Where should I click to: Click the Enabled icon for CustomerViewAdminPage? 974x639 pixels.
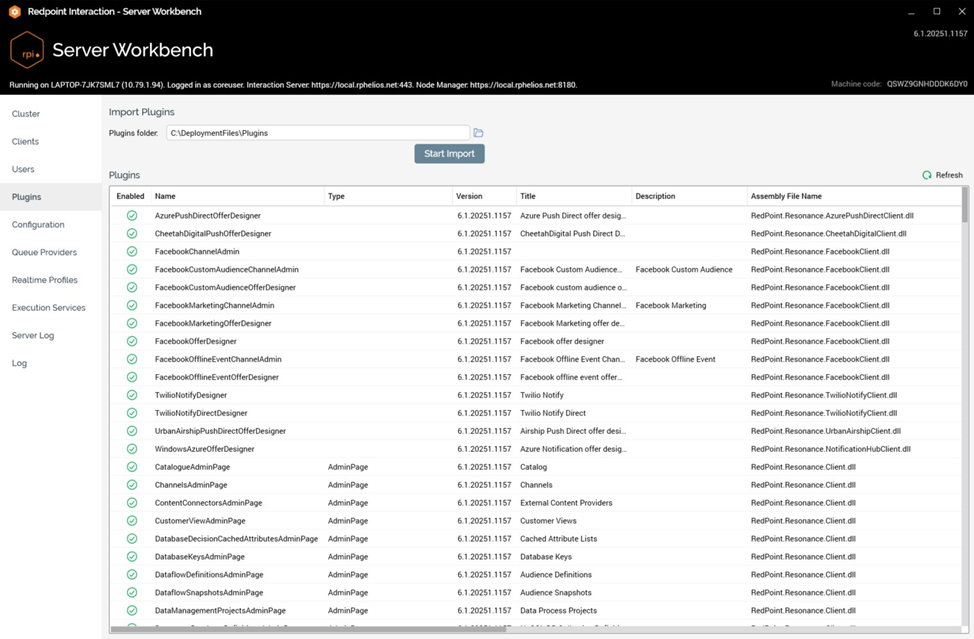[132, 521]
